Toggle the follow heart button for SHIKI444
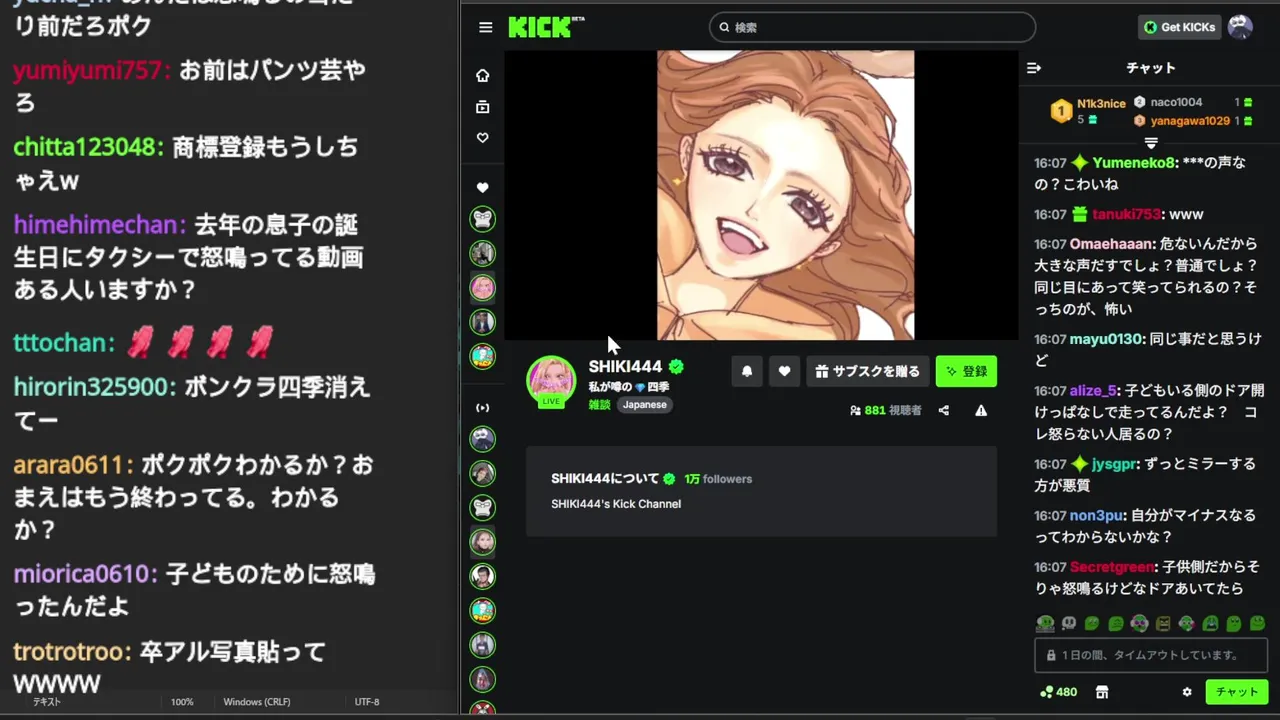 [784, 371]
